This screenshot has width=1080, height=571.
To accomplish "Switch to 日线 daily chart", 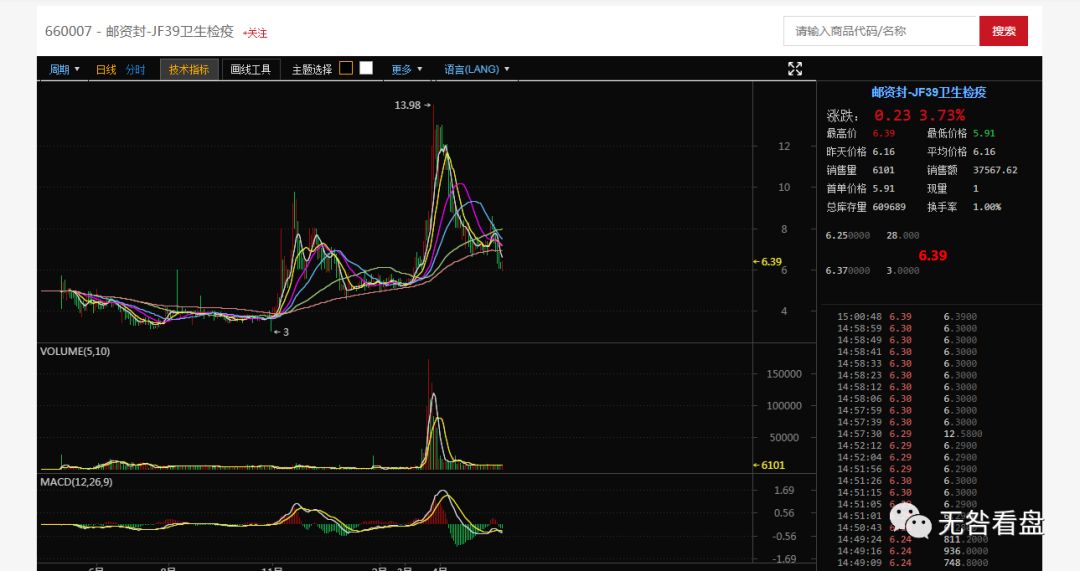I will click(x=106, y=69).
